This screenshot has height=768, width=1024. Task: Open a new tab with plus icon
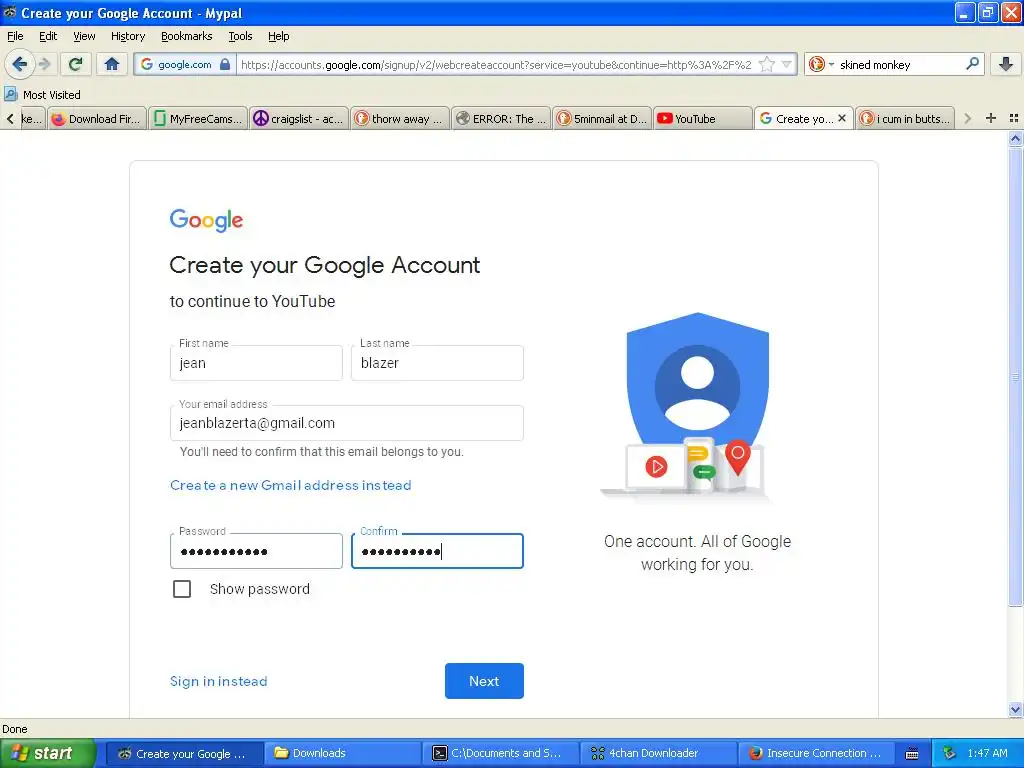pos(991,118)
